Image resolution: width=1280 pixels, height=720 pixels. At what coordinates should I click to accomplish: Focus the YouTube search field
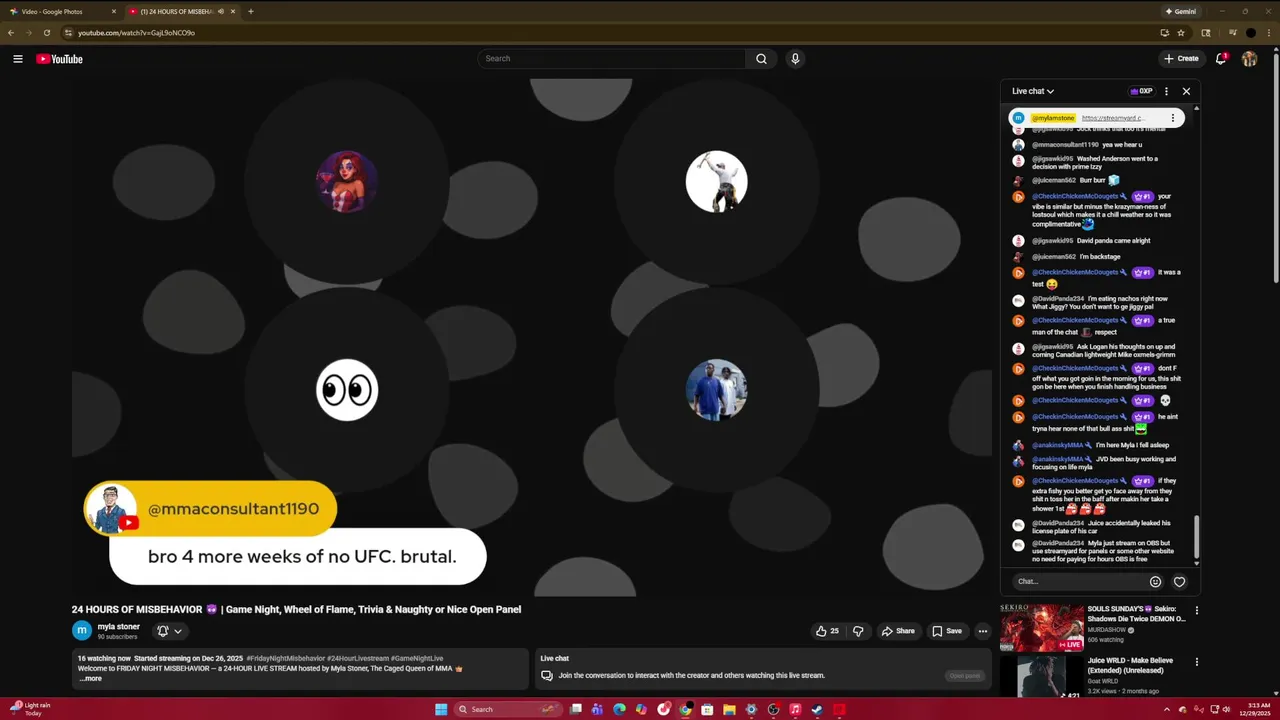612,59
